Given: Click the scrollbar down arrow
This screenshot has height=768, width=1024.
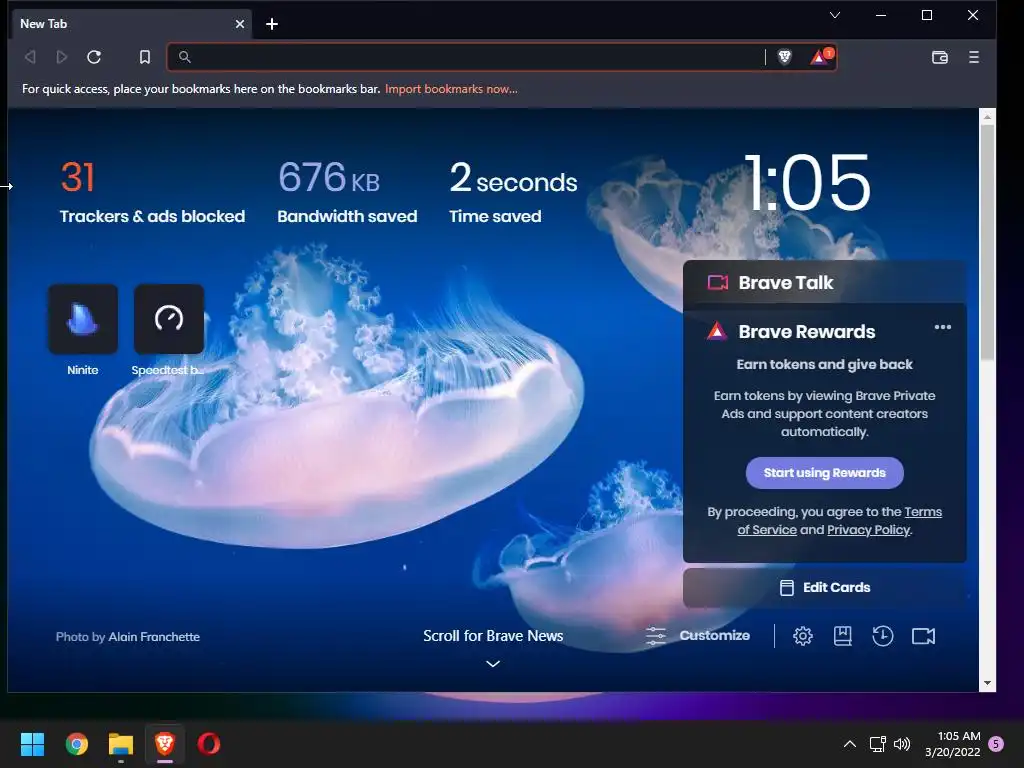Looking at the screenshot, I should pyautogui.click(x=987, y=683).
